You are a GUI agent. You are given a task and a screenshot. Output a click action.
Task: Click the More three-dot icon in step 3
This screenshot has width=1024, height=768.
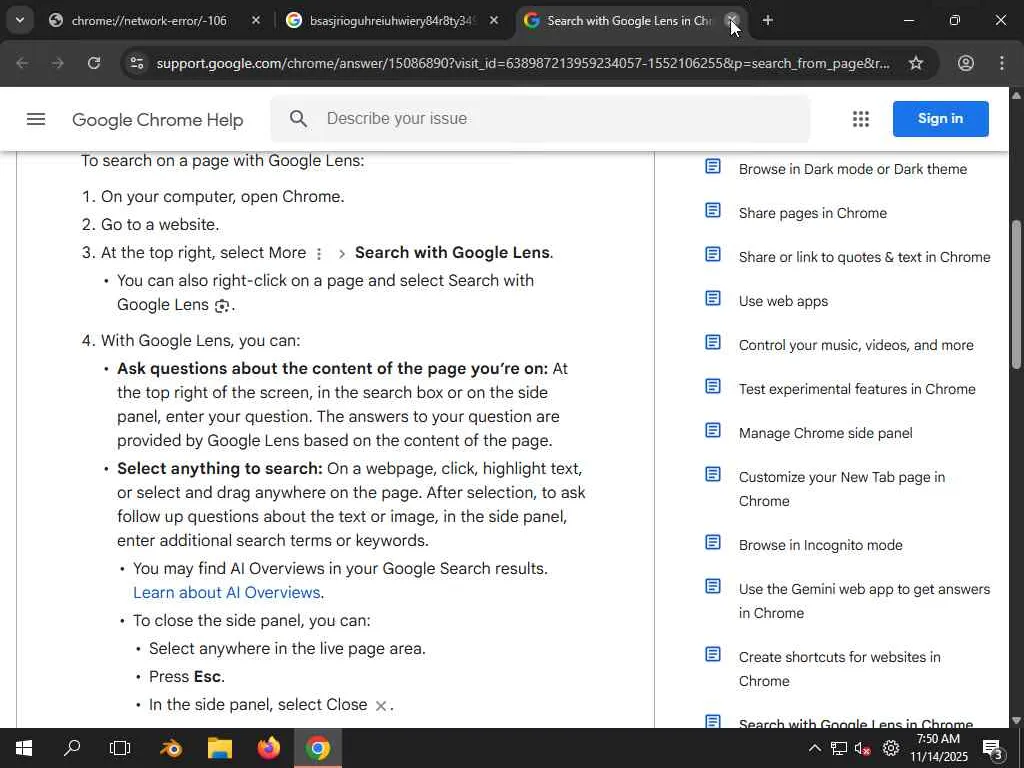(x=319, y=254)
